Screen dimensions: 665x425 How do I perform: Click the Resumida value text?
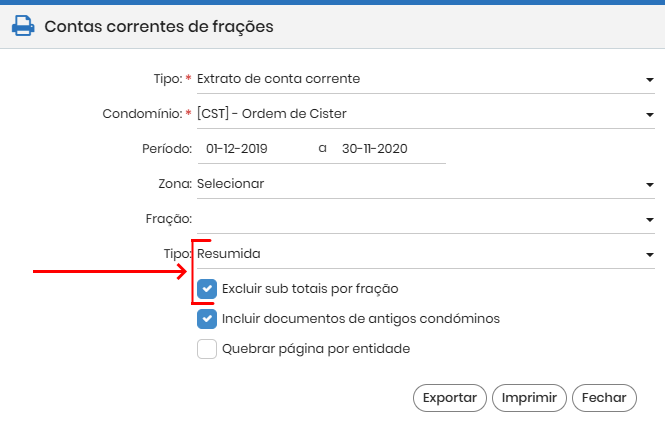[229, 254]
